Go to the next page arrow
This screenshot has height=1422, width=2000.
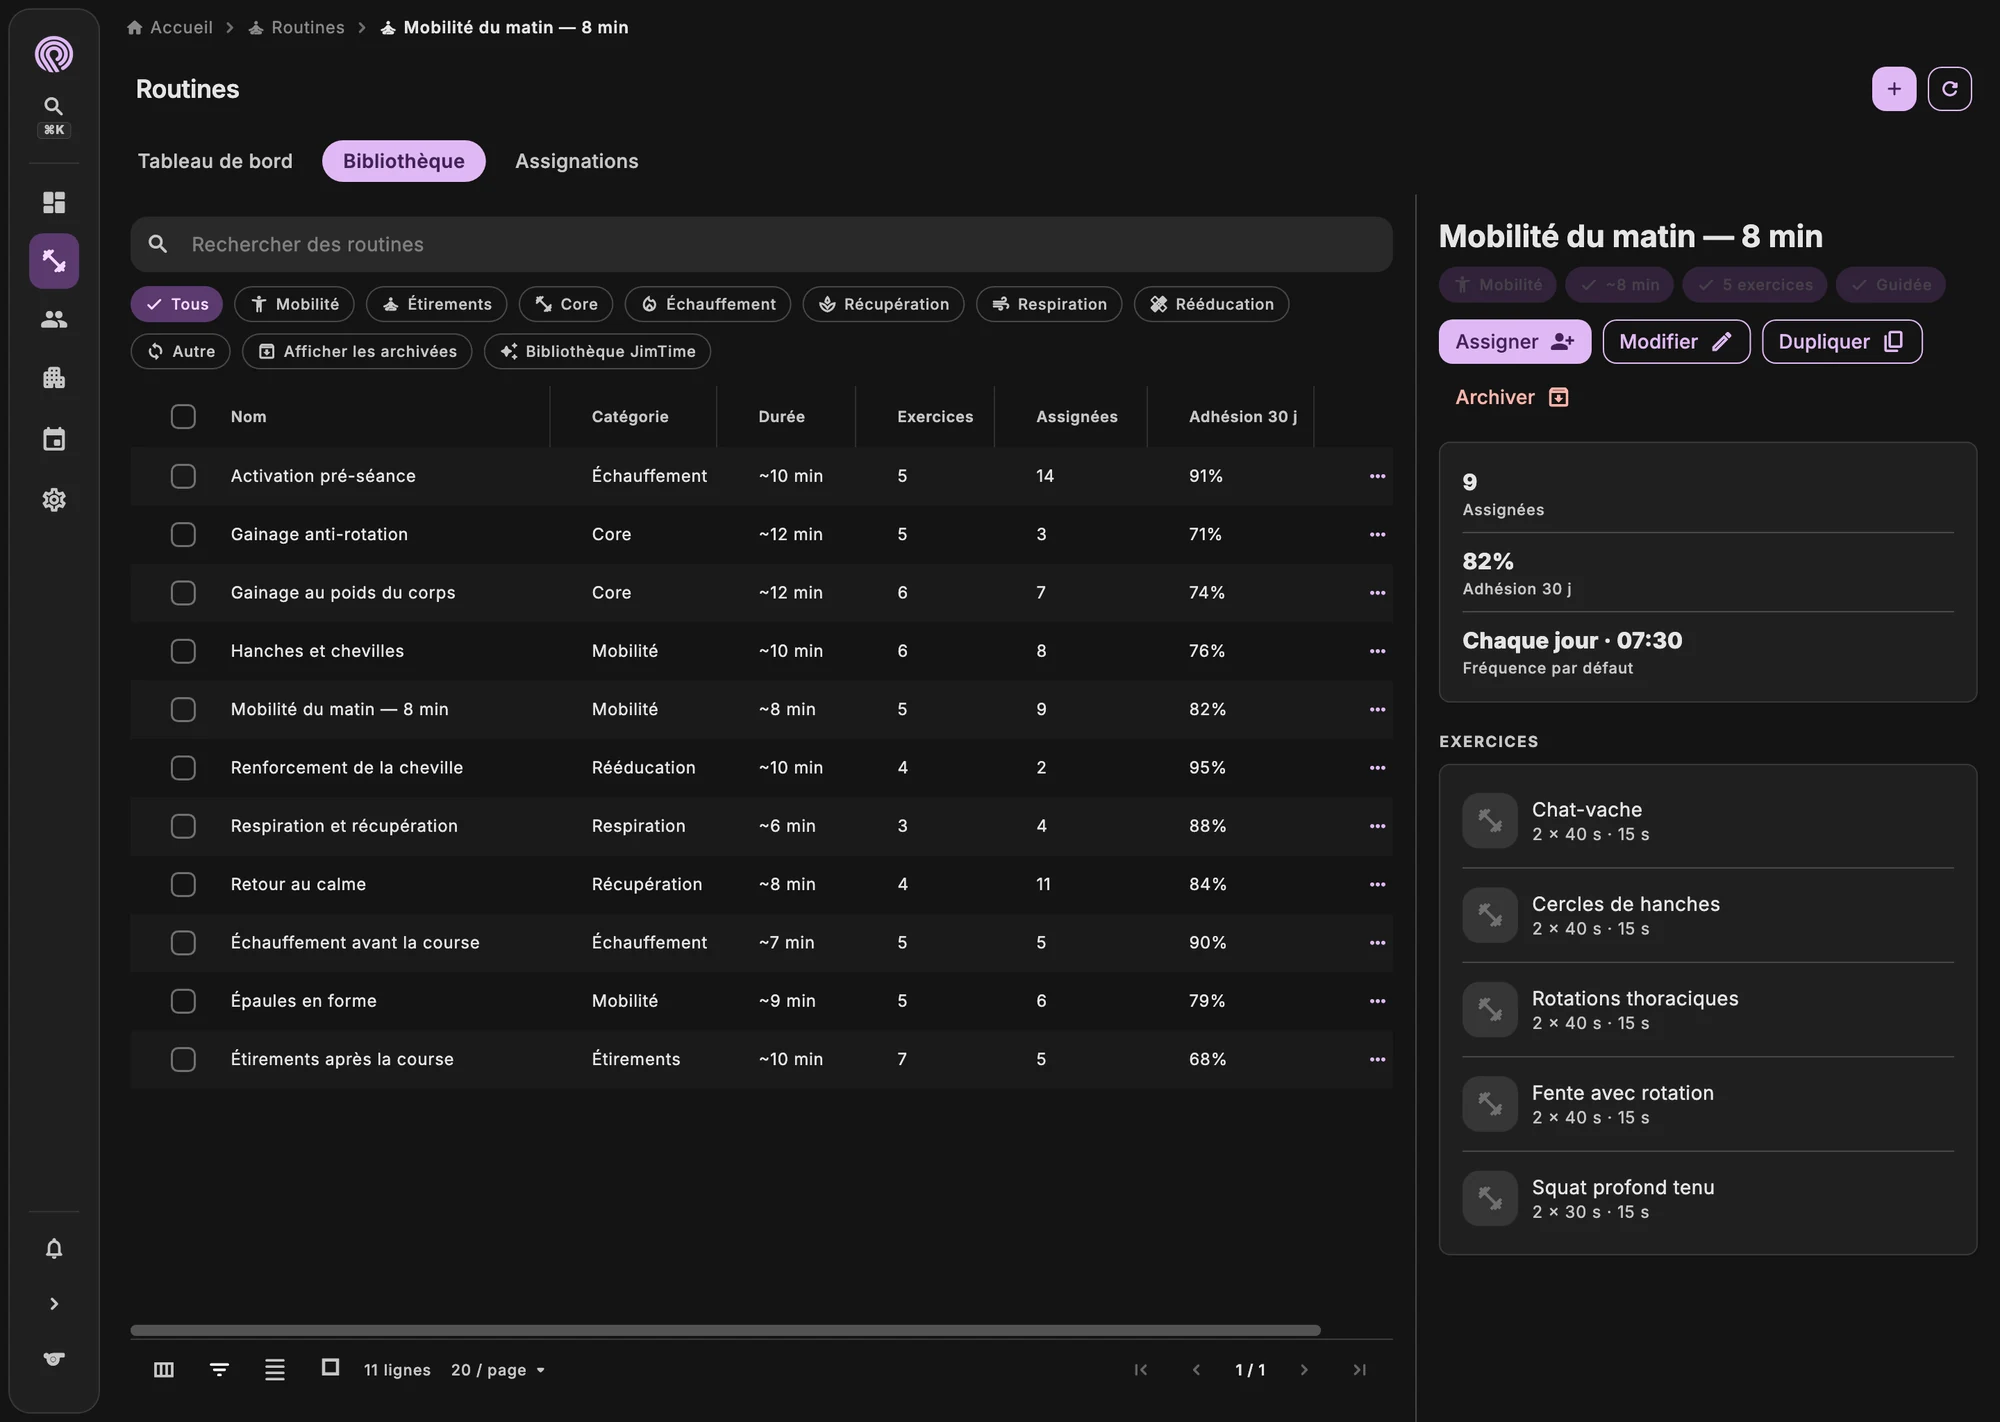pos(1304,1370)
